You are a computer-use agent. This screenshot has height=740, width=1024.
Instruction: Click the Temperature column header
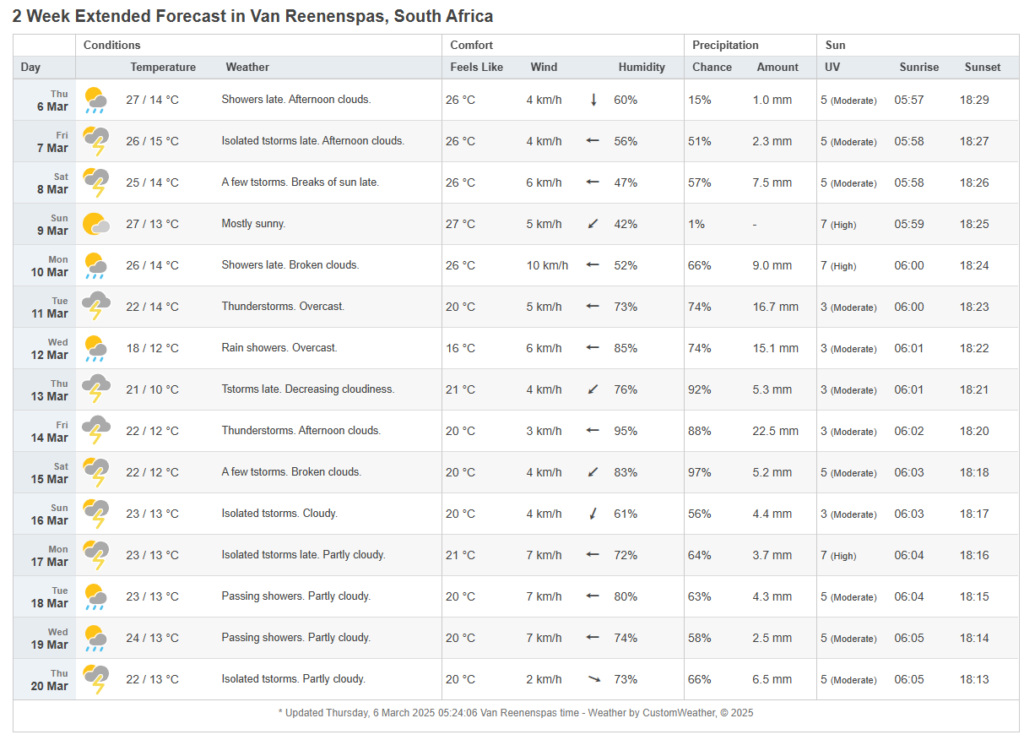click(x=163, y=67)
